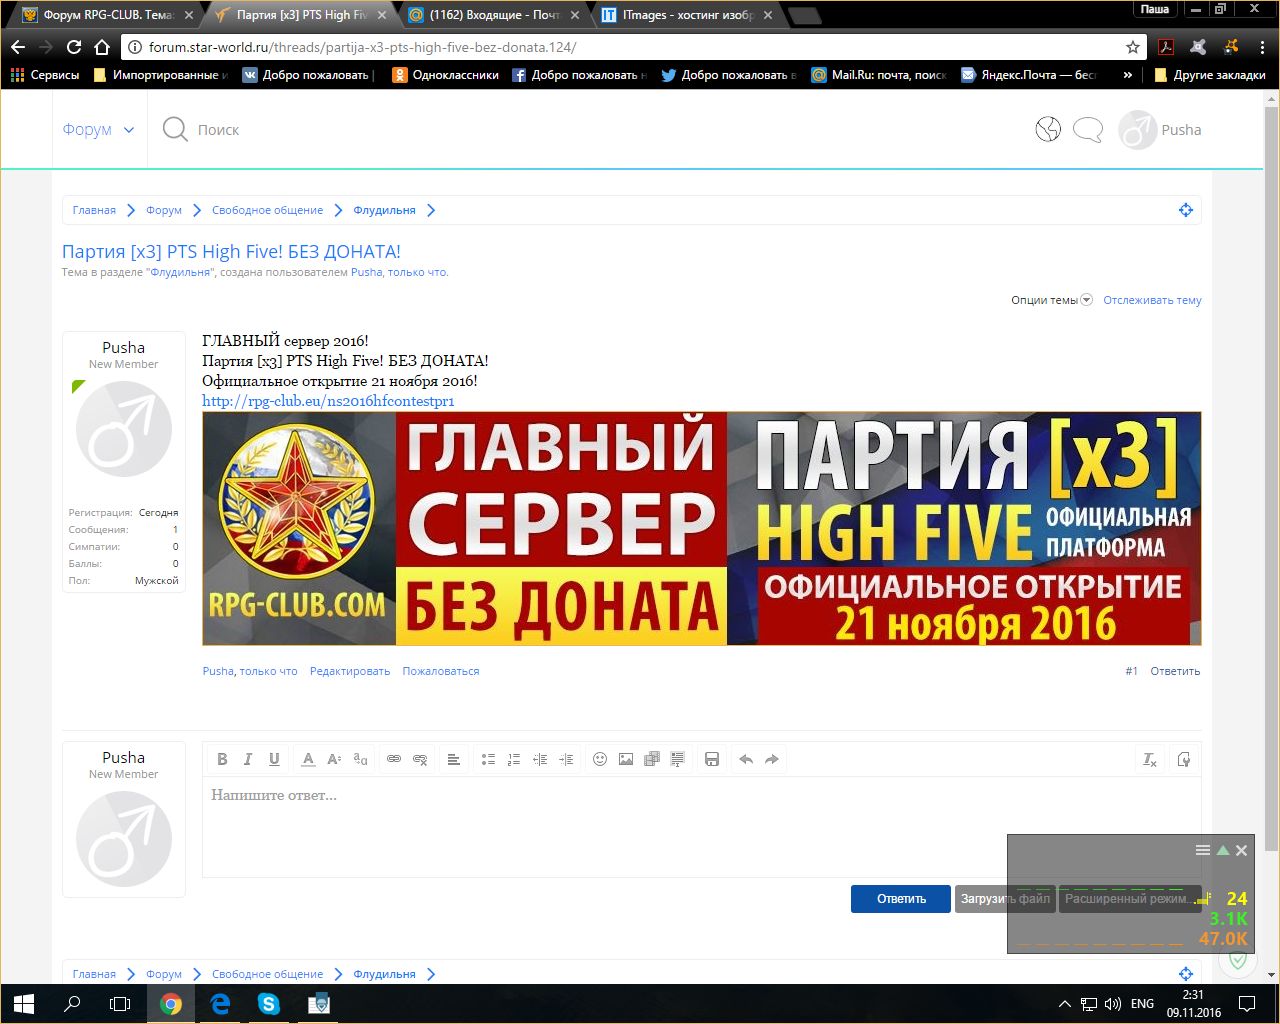Open the Одноклассники bookmark
The image size is (1280, 1024).
(445, 75)
